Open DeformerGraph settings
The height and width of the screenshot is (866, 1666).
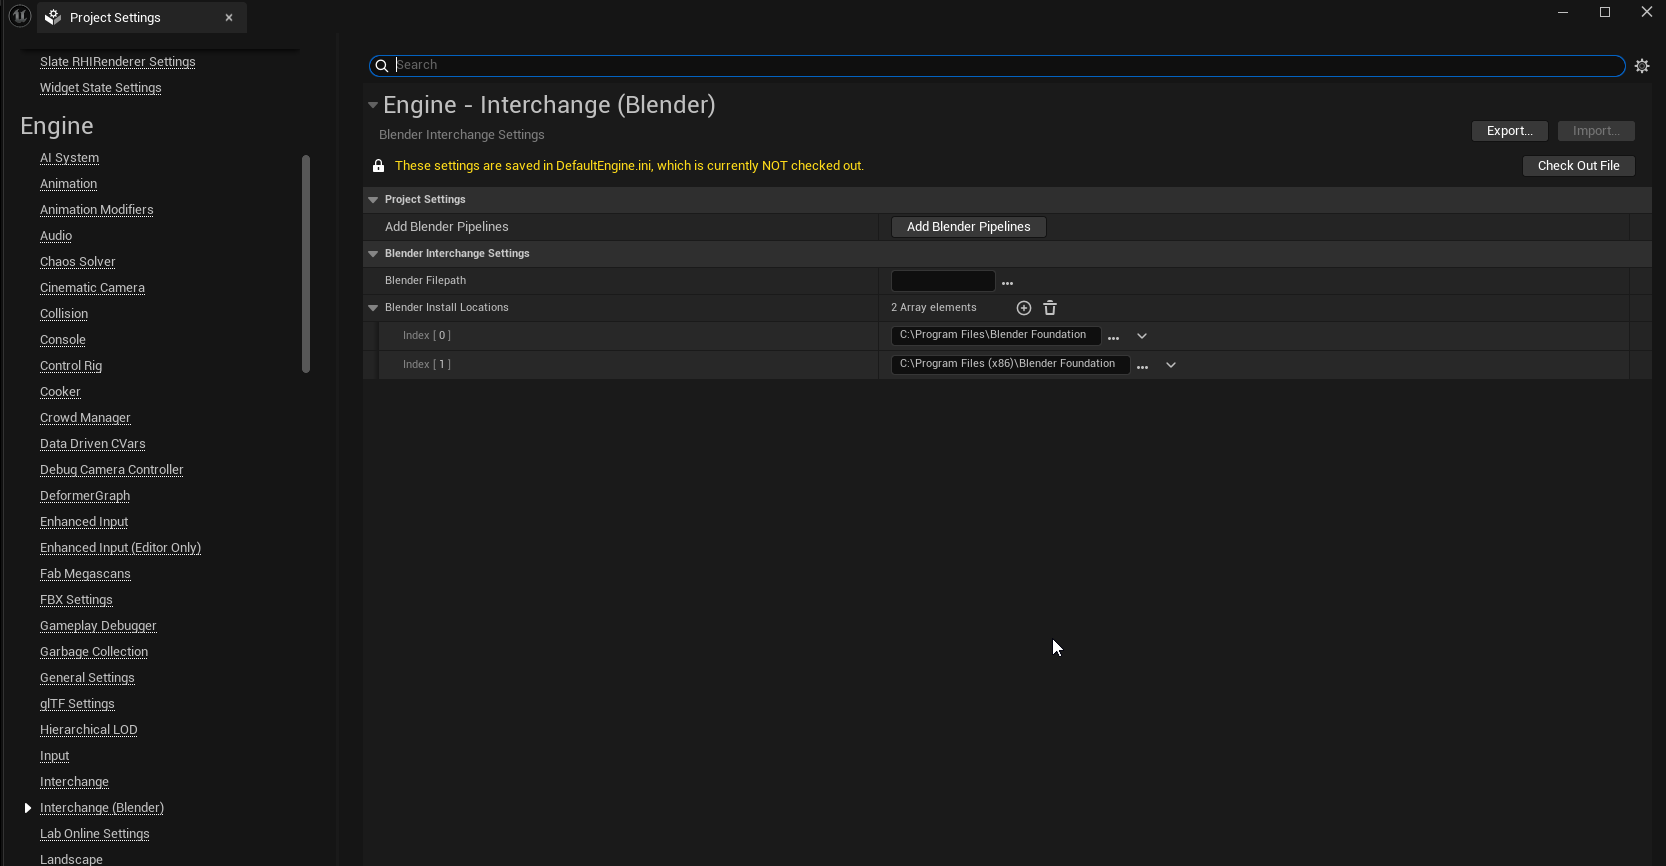coord(85,496)
